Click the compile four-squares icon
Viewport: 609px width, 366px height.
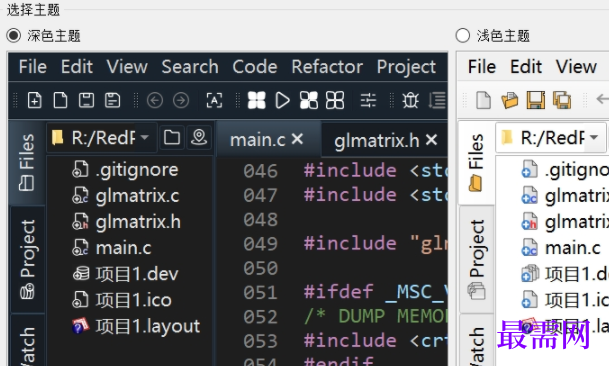[256, 100]
